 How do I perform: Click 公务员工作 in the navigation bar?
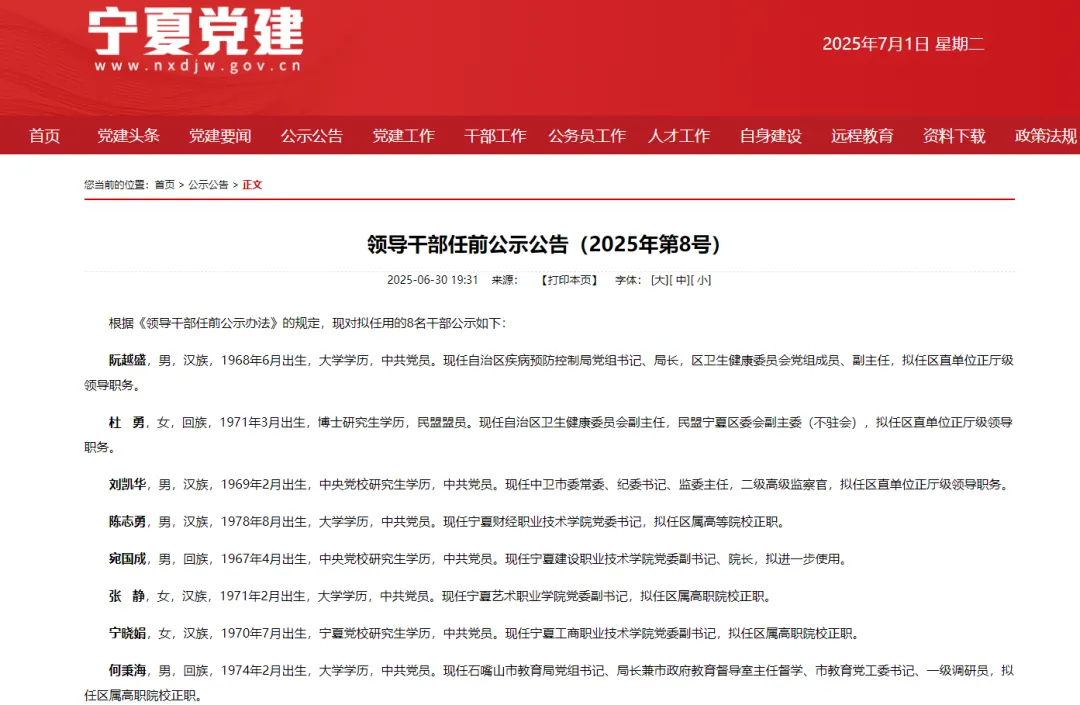tap(587, 136)
